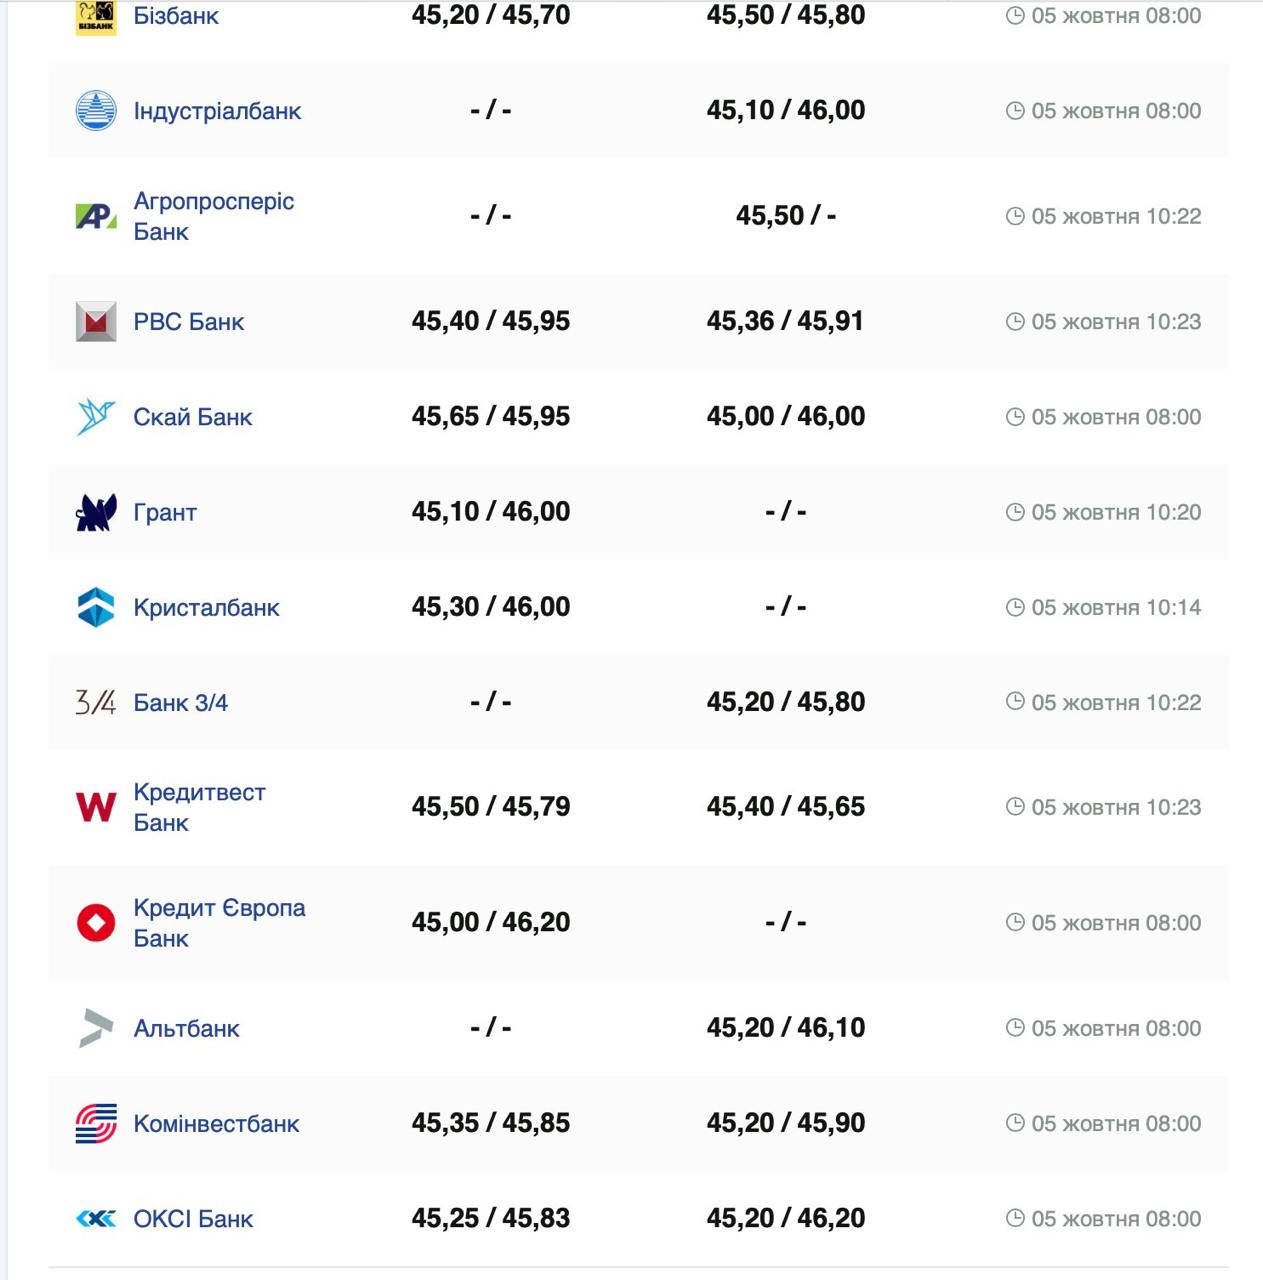Click the РВС Банк envelope logo
The width and height of the screenshot is (1263, 1280).
pos(96,322)
